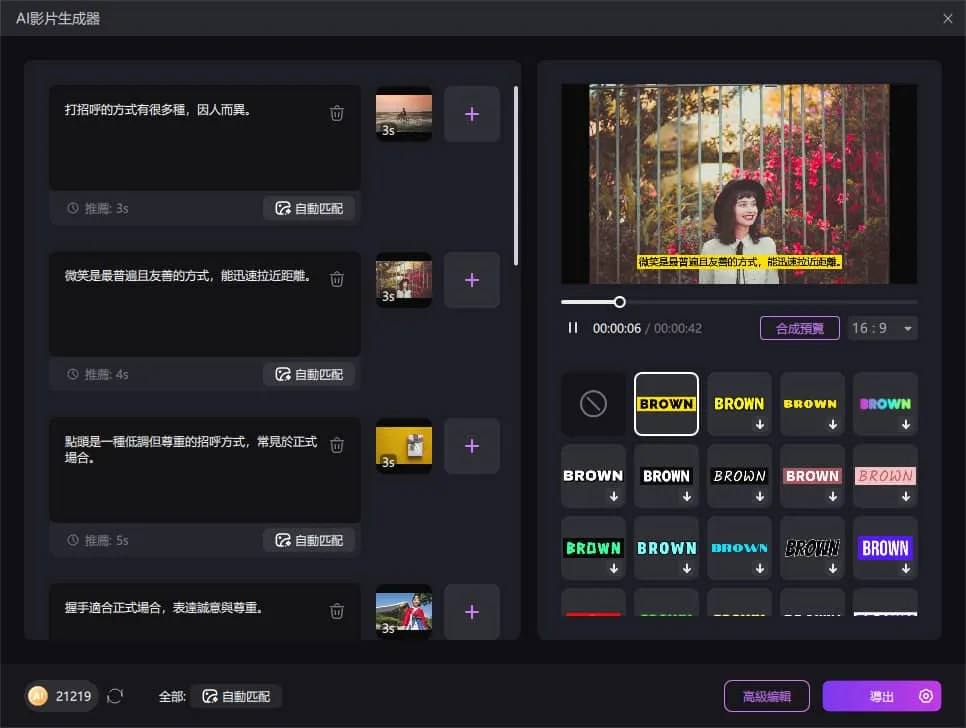The width and height of the screenshot is (966, 728).
Task: Click the playback progress slider
Action: (619, 301)
